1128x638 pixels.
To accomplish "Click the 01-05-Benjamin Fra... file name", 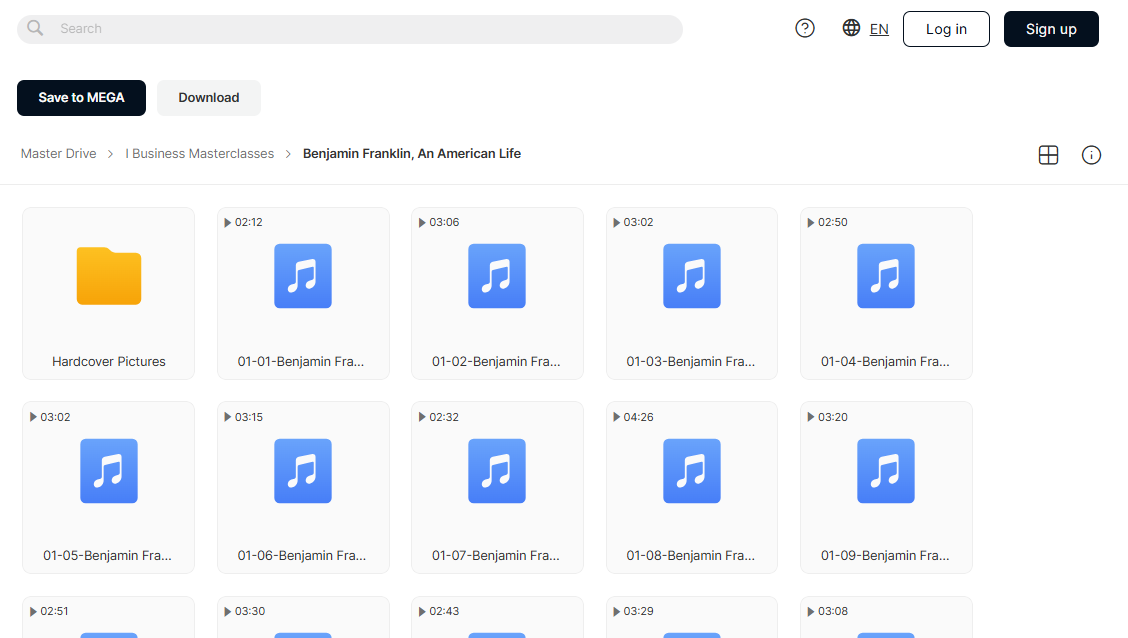I will click(x=107, y=556).
